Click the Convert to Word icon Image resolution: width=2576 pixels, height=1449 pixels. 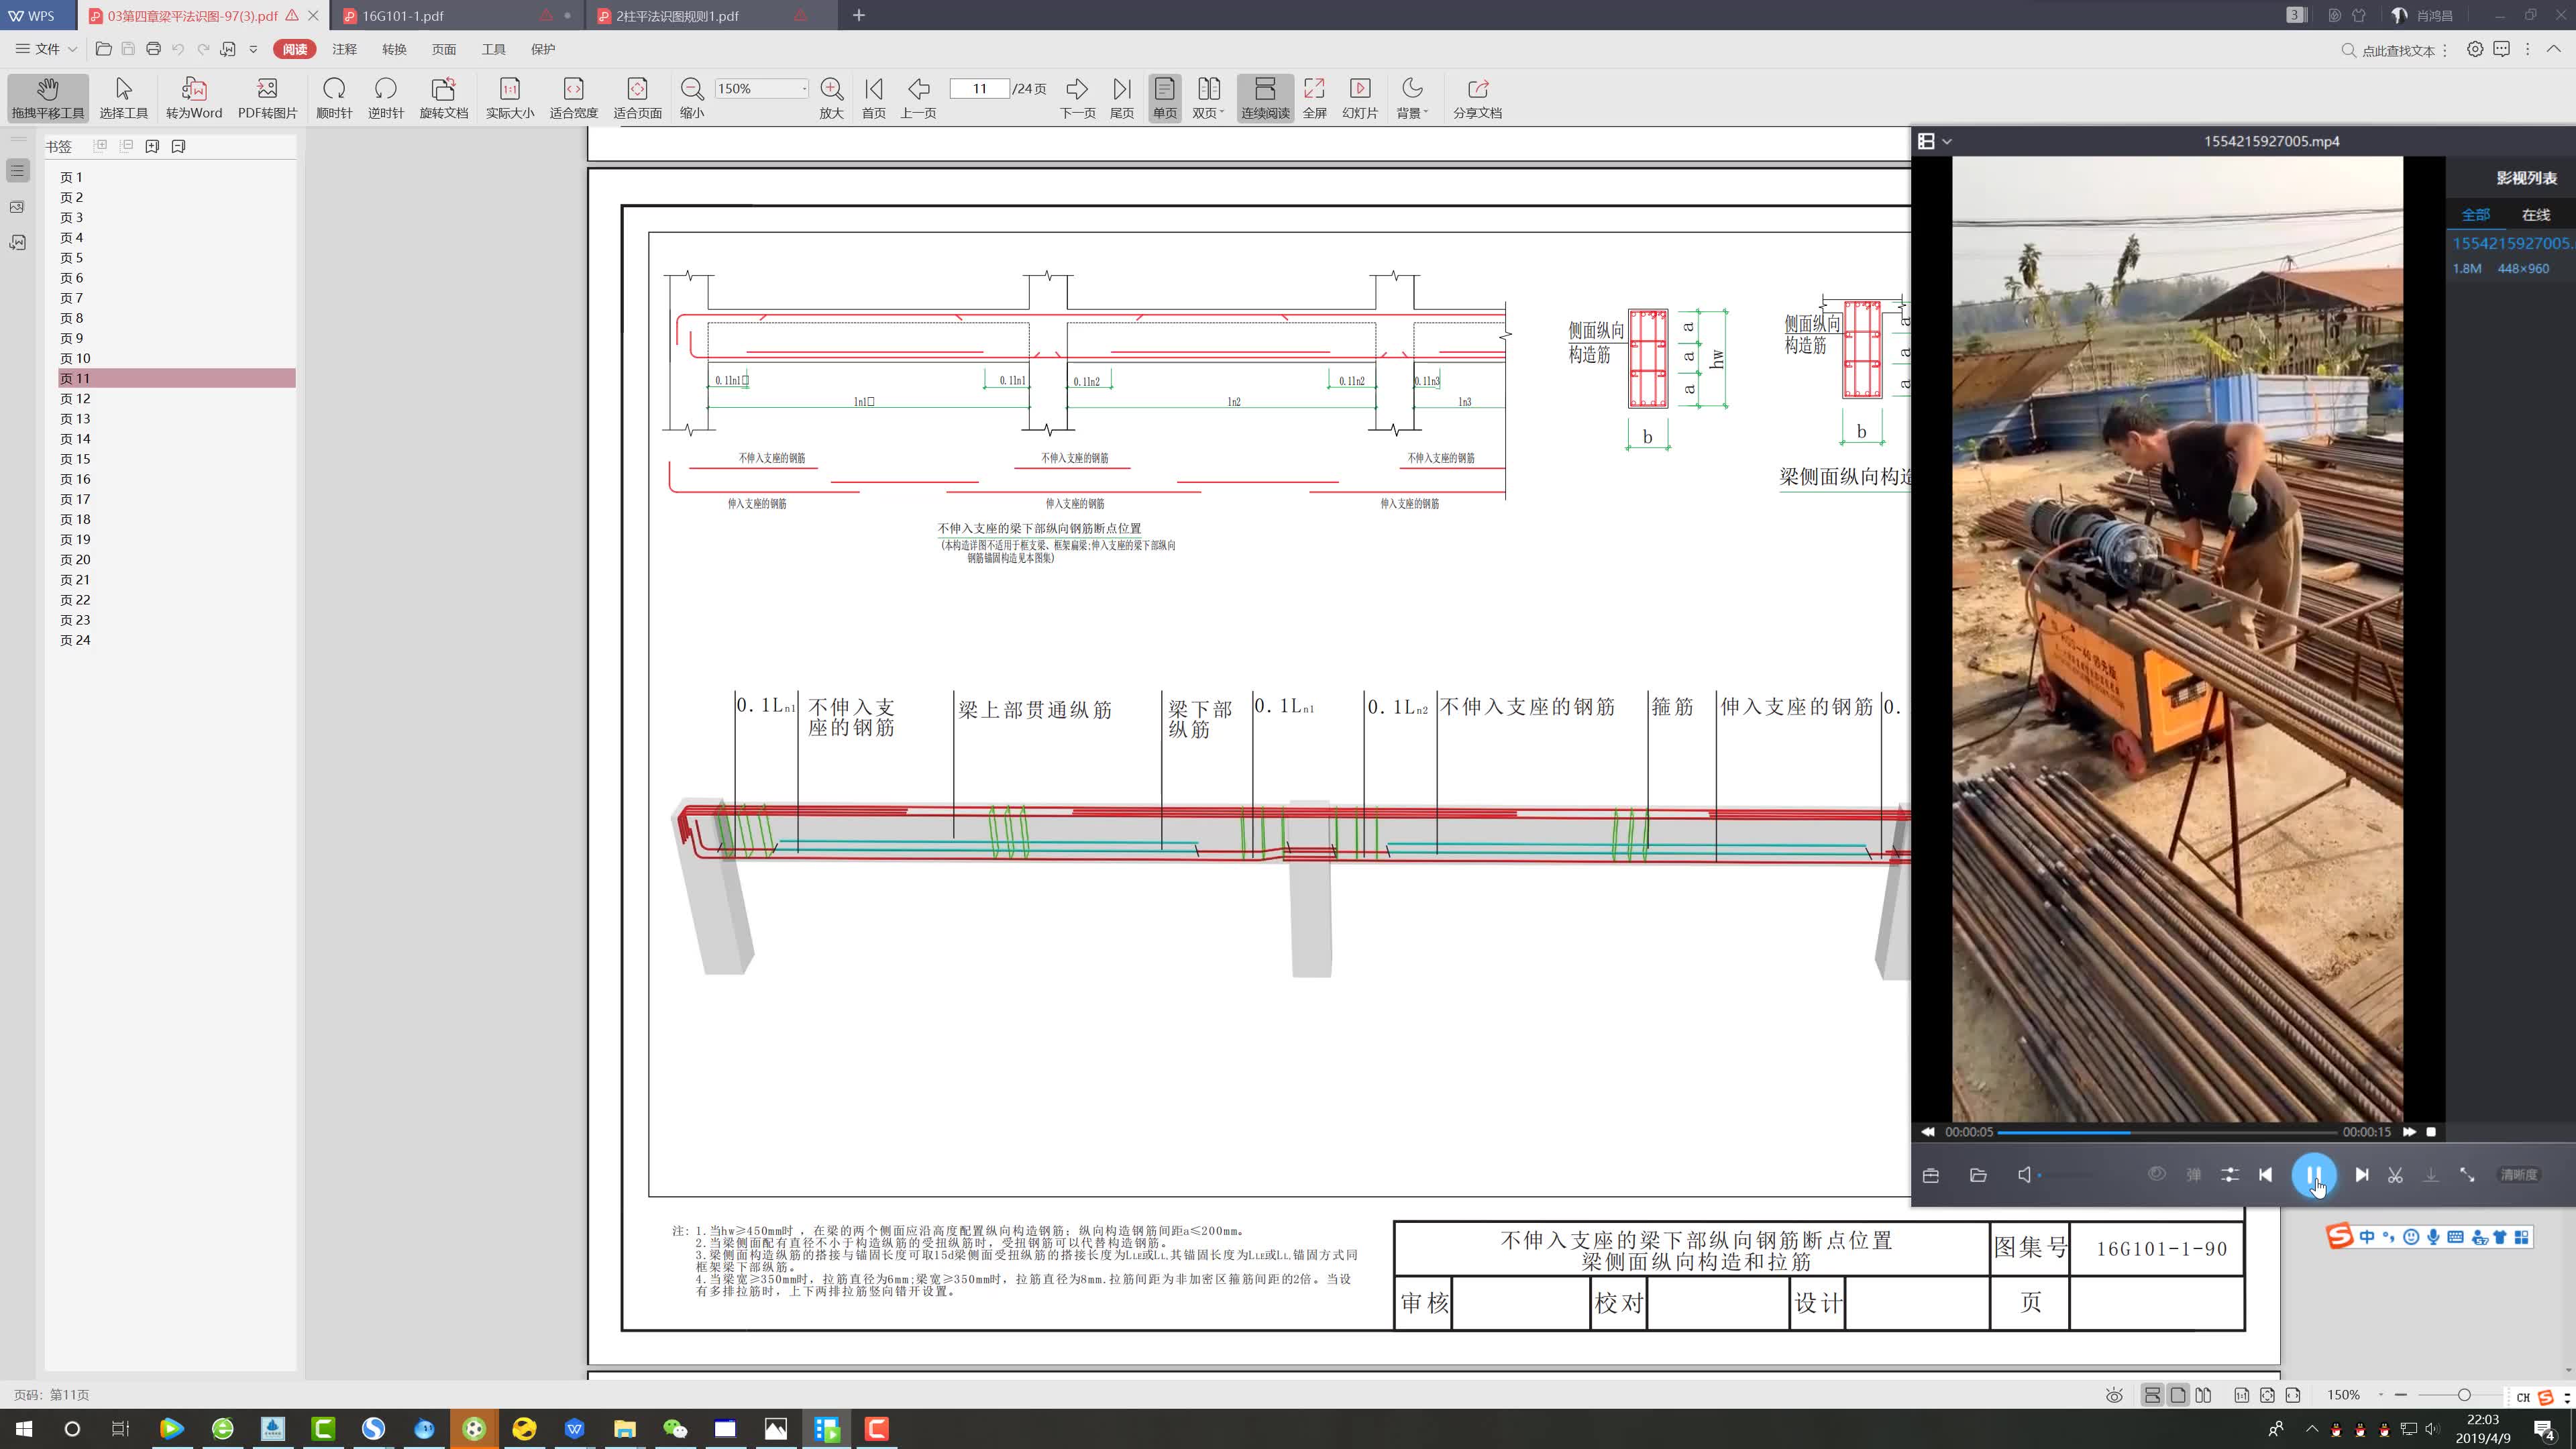194,98
